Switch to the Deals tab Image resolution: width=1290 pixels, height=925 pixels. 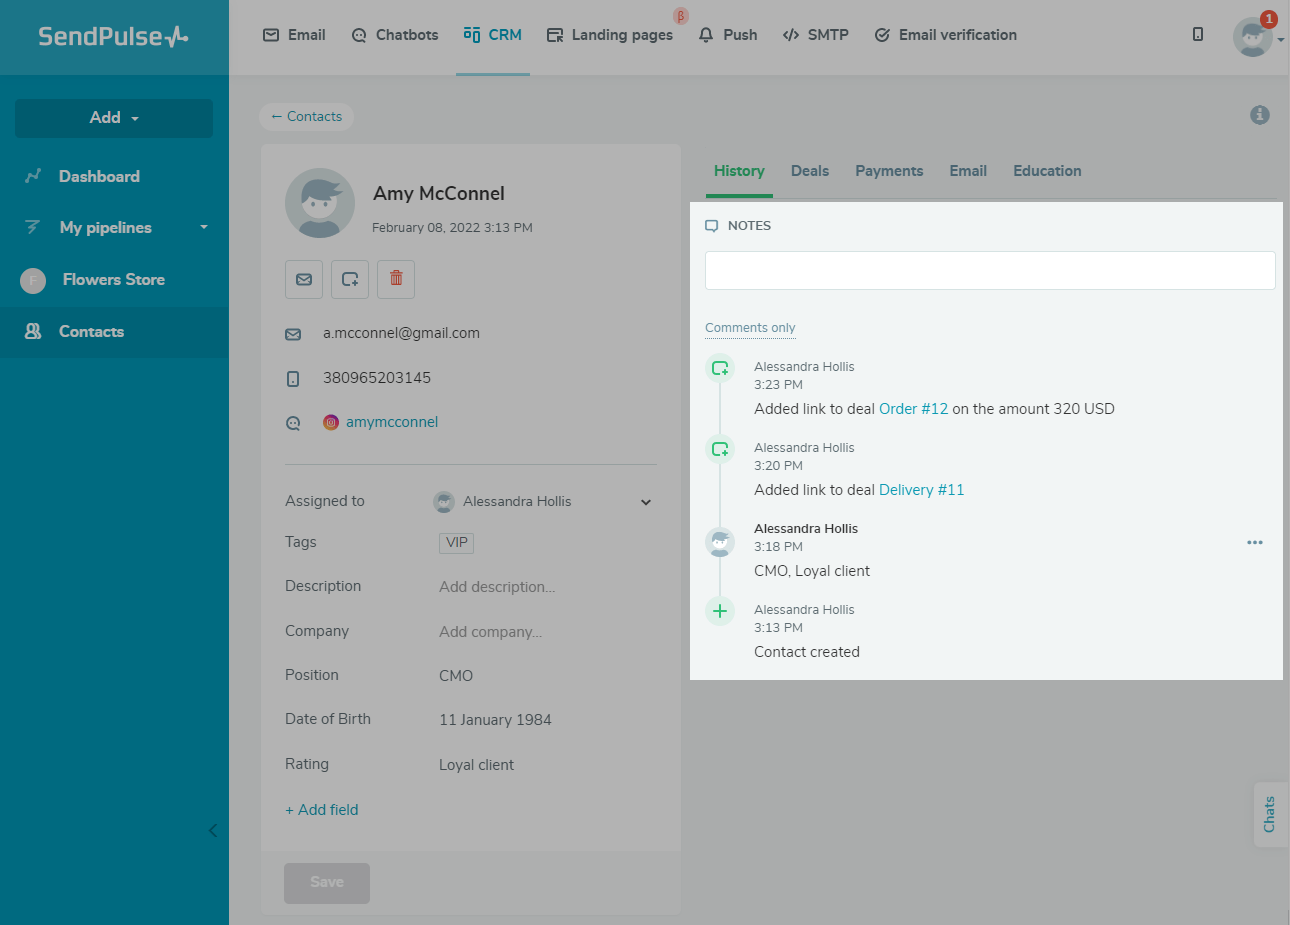[809, 171]
